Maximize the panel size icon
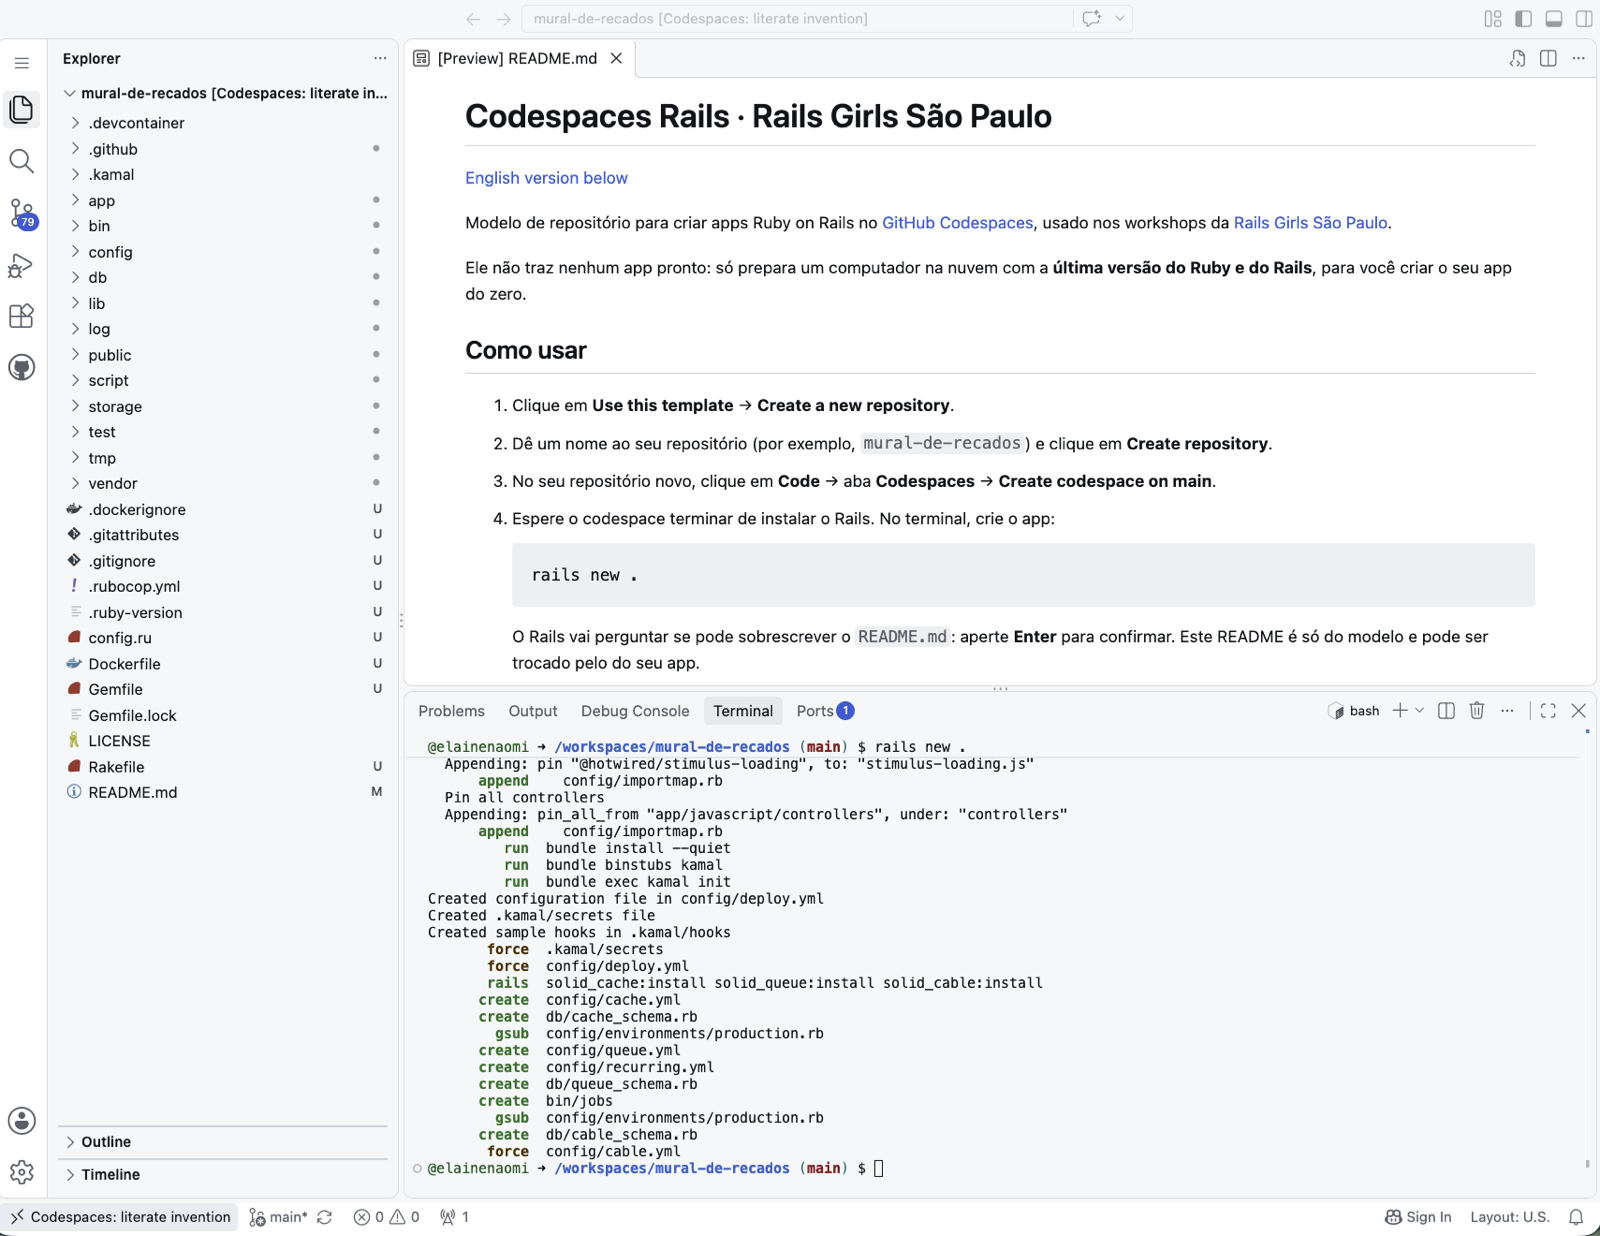This screenshot has width=1600, height=1236. (x=1548, y=711)
